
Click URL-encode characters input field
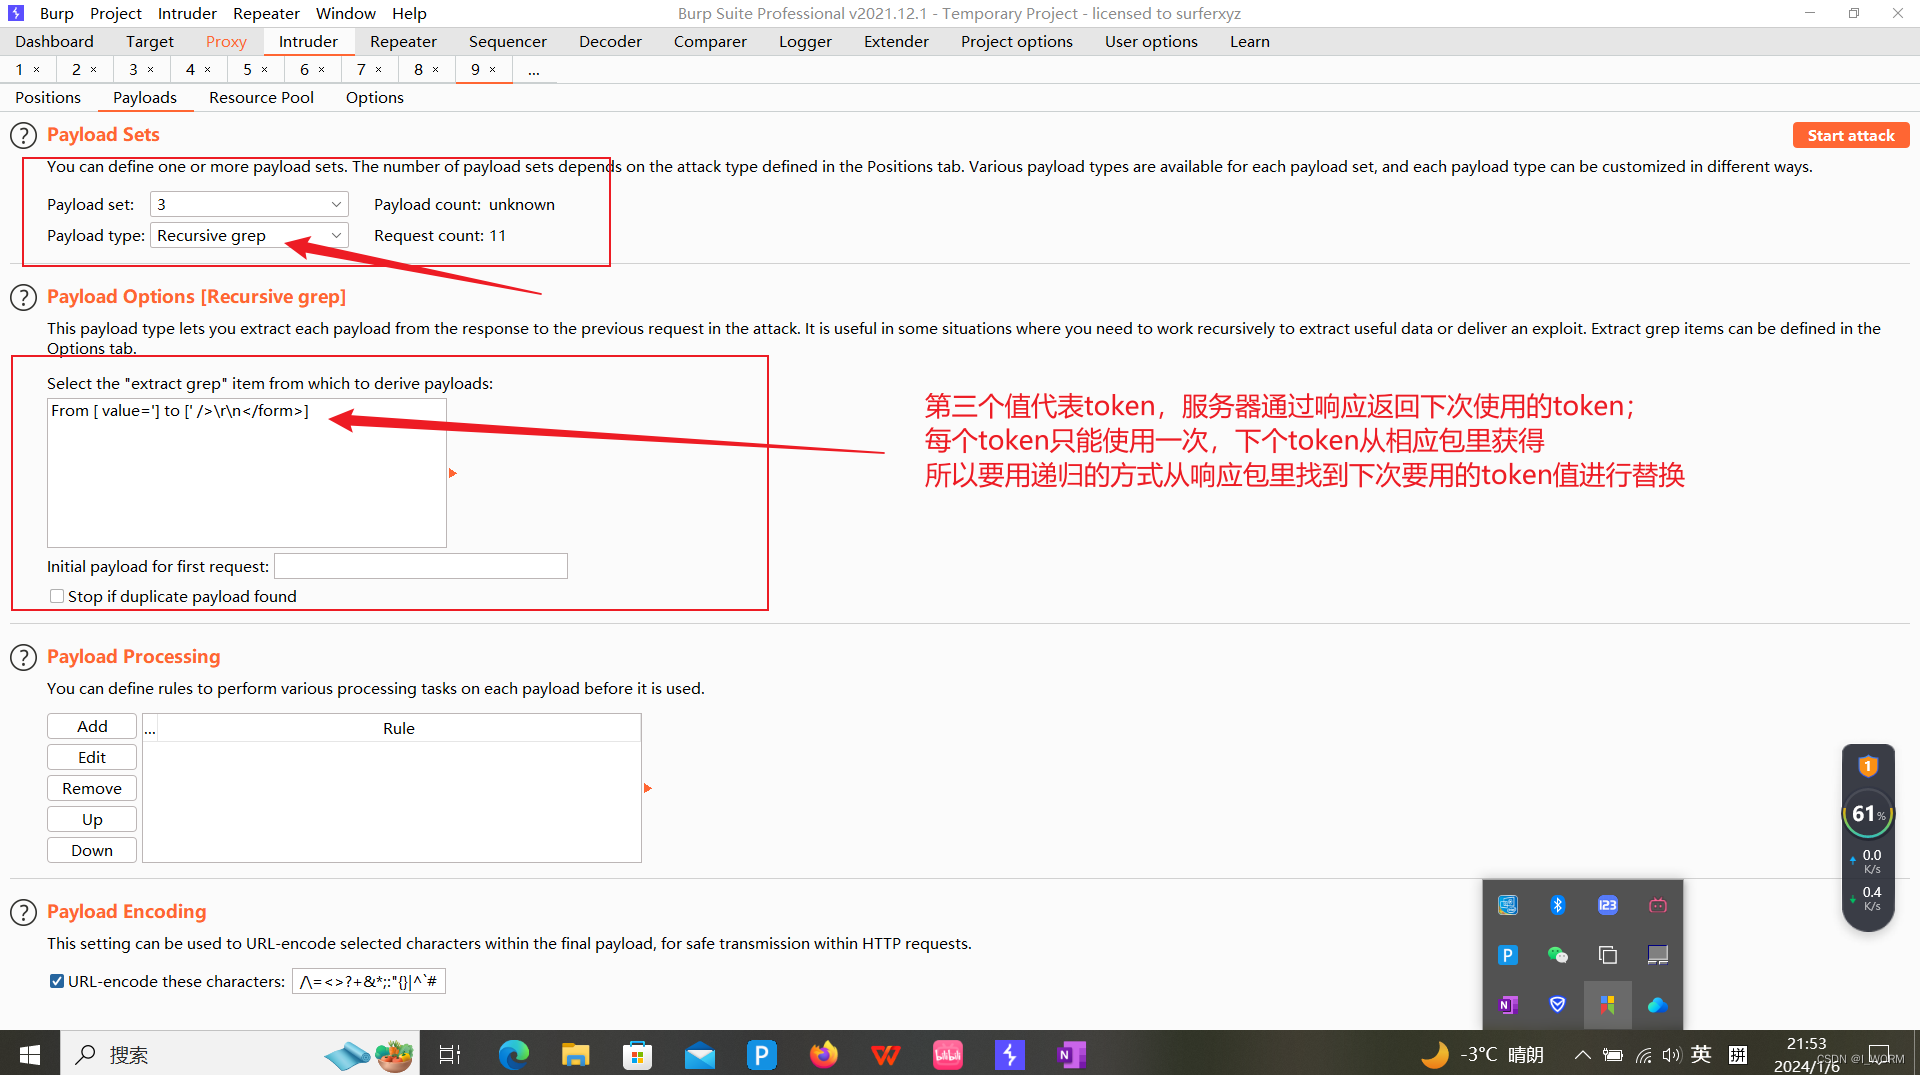pyautogui.click(x=369, y=981)
